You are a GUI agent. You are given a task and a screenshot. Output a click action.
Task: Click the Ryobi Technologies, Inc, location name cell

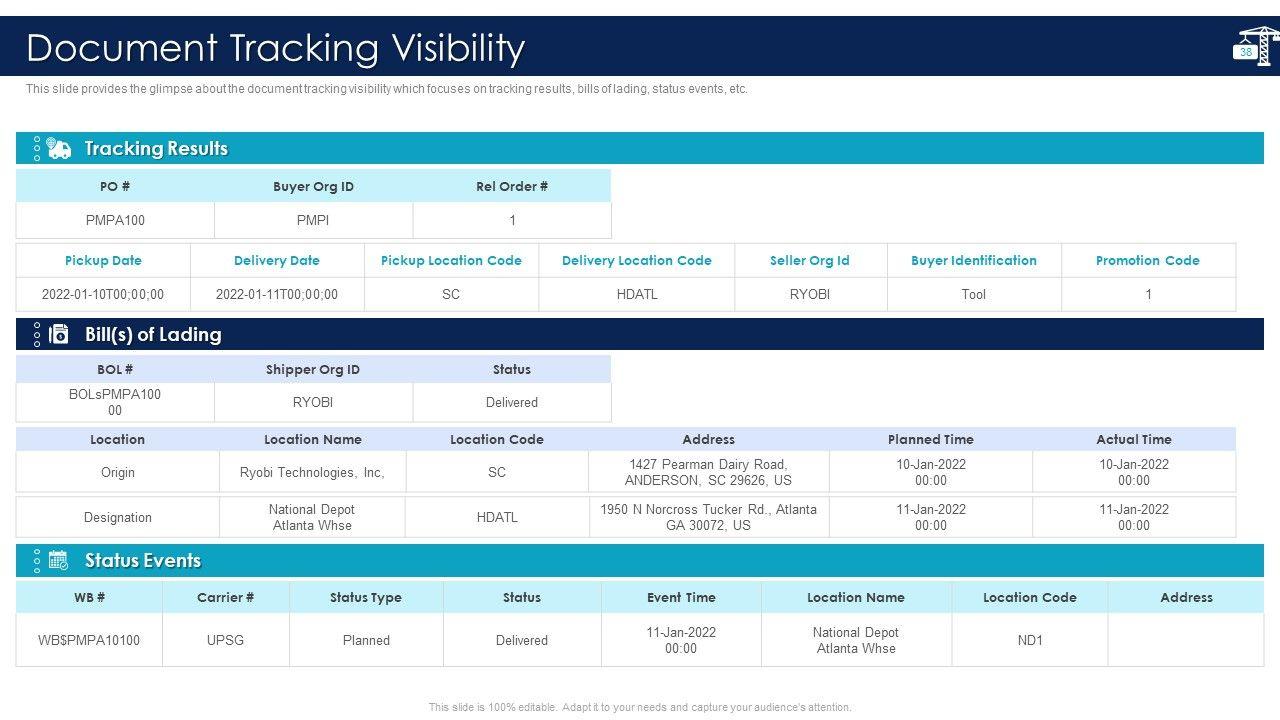point(312,472)
